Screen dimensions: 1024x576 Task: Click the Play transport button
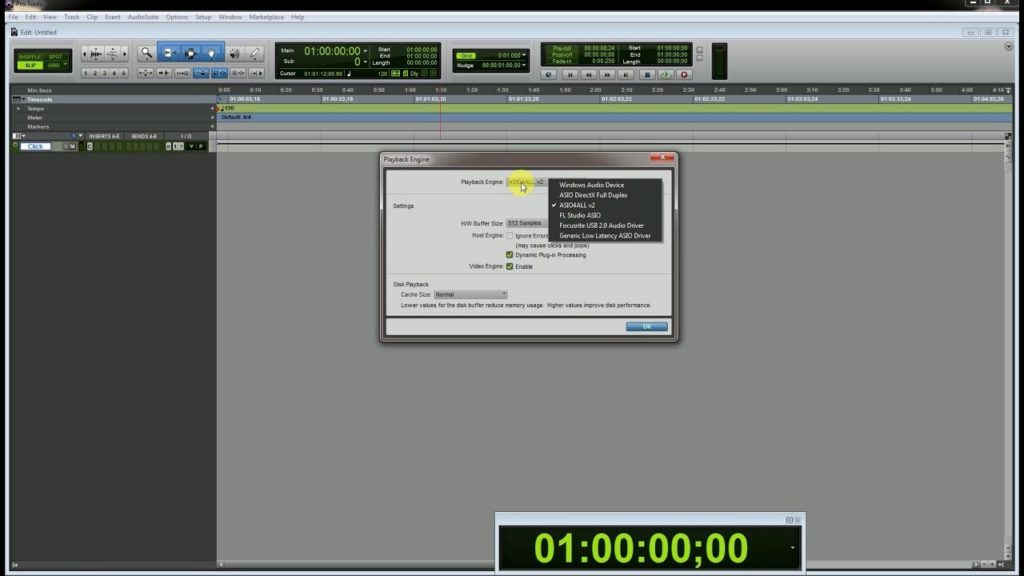point(665,74)
